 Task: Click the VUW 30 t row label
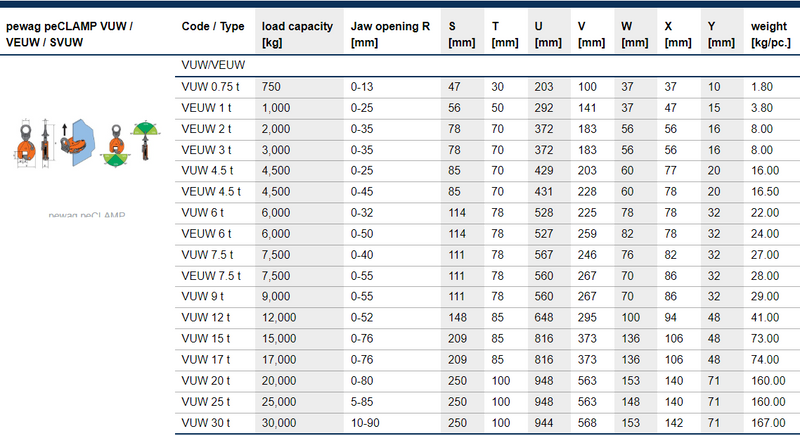[x=205, y=423]
